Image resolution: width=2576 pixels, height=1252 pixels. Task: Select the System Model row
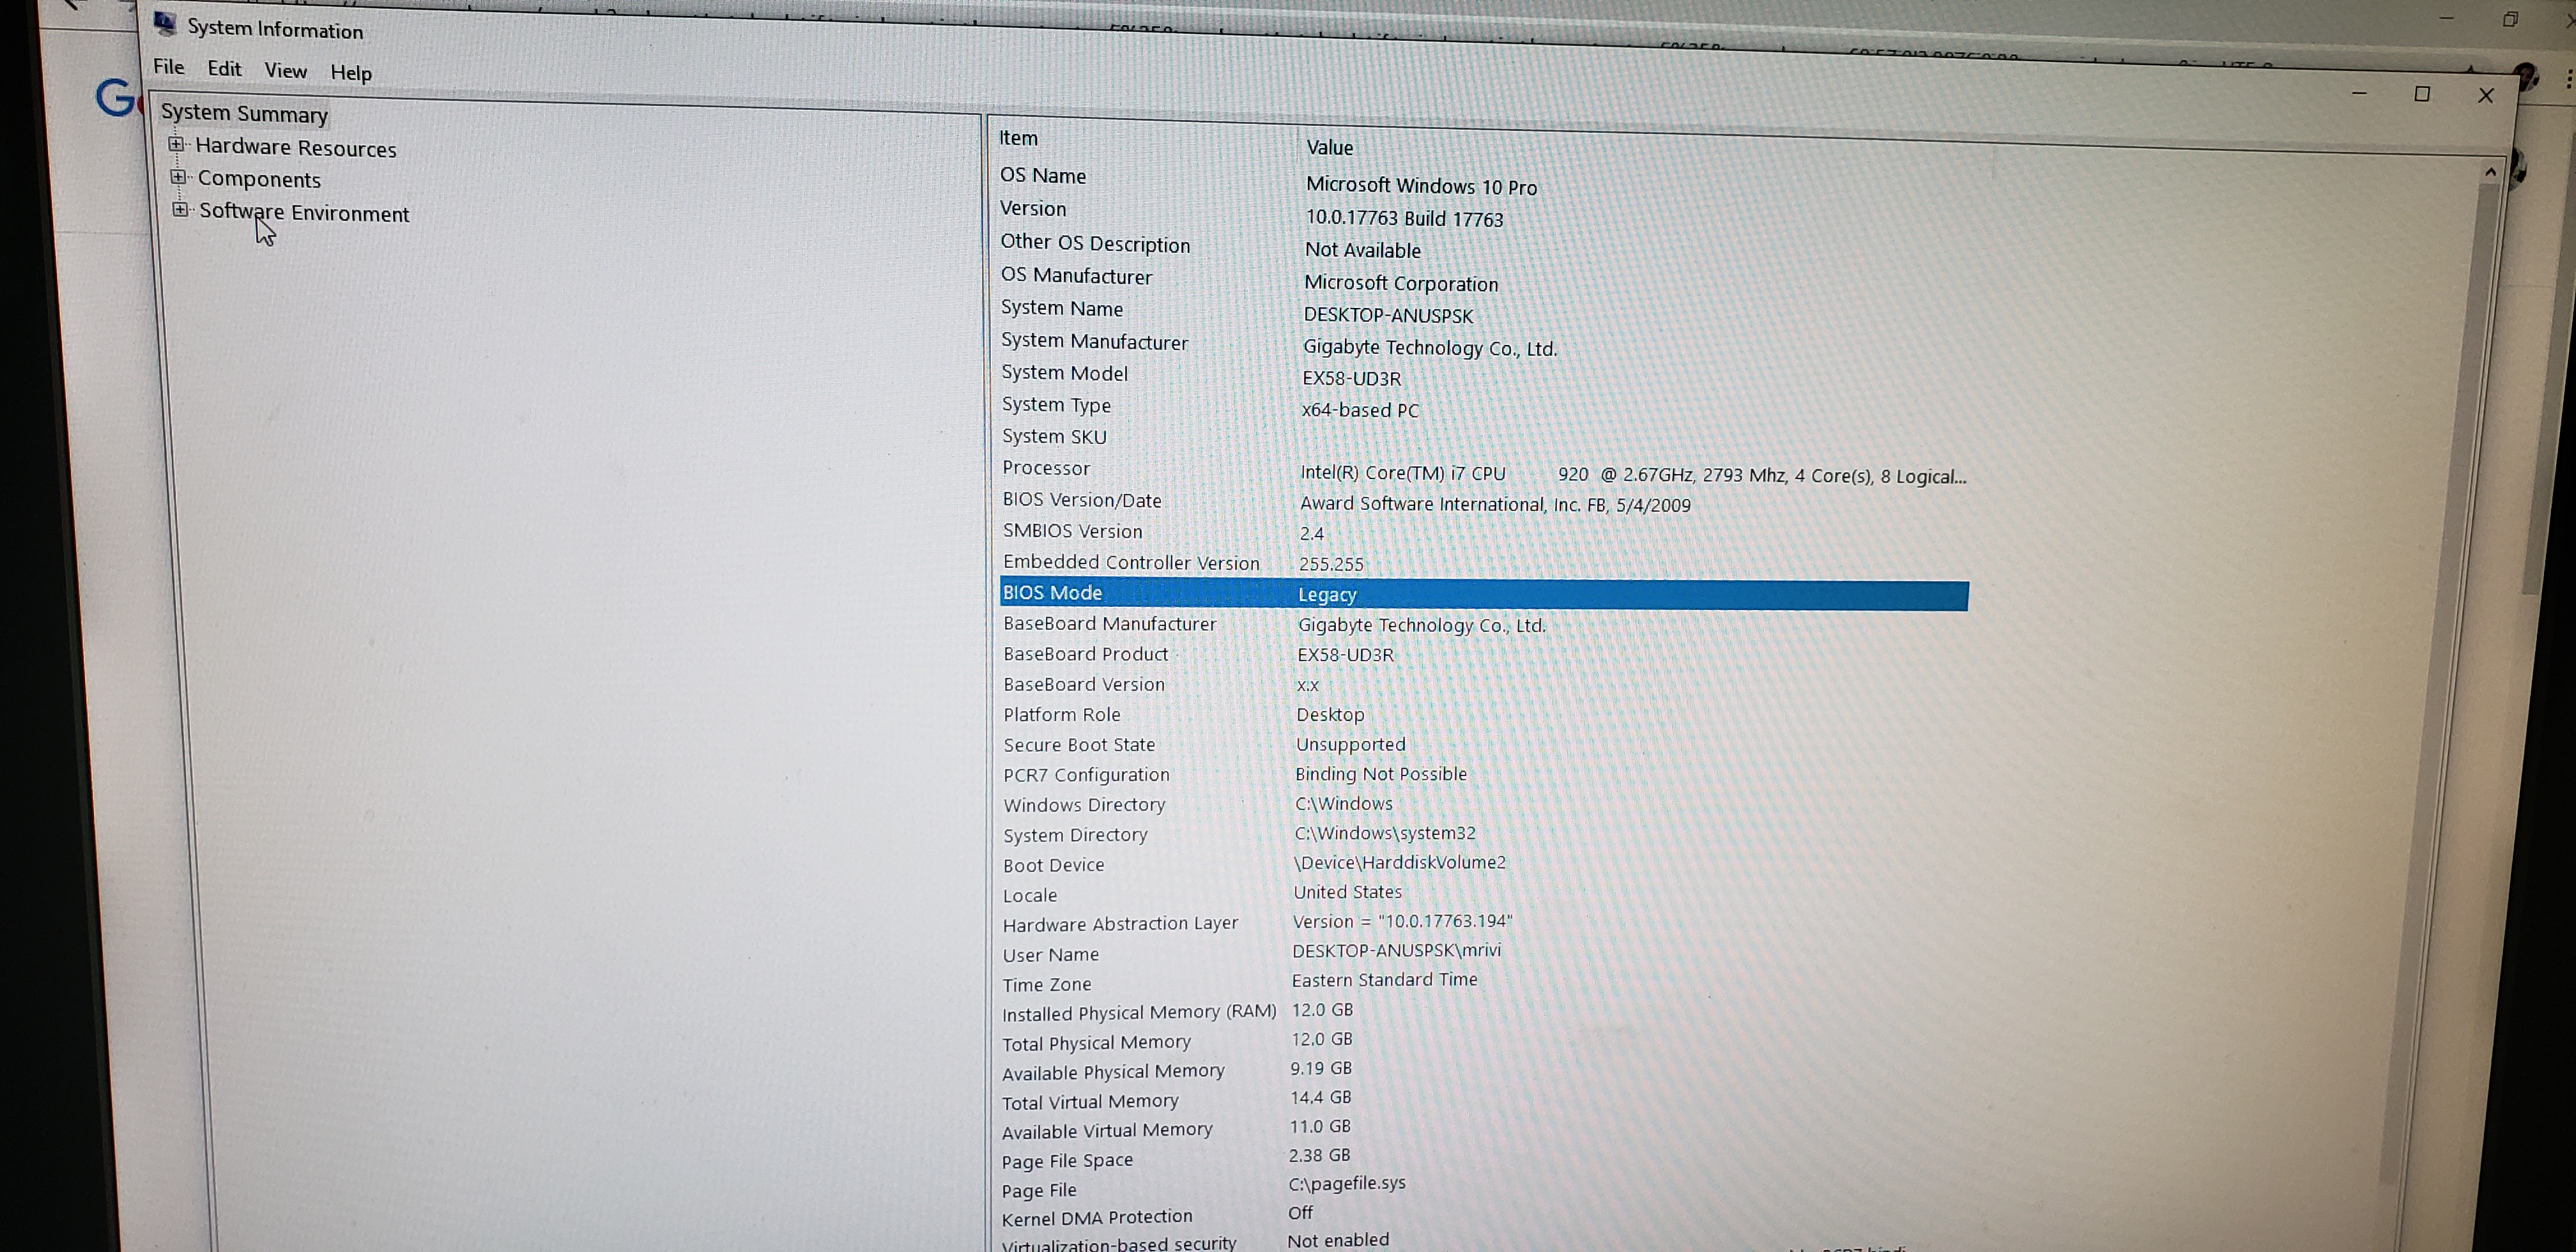click(x=1484, y=375)
